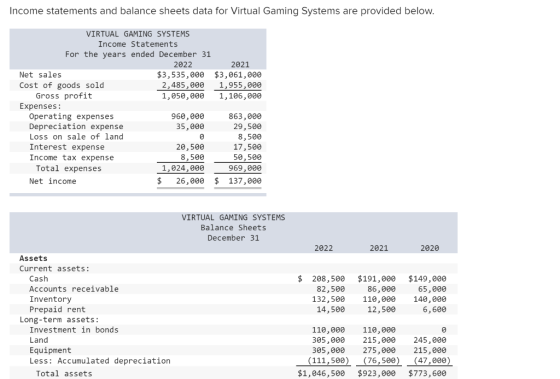
Task: Click the 2021 land value 215,000
Action: (x=379, y=340)
